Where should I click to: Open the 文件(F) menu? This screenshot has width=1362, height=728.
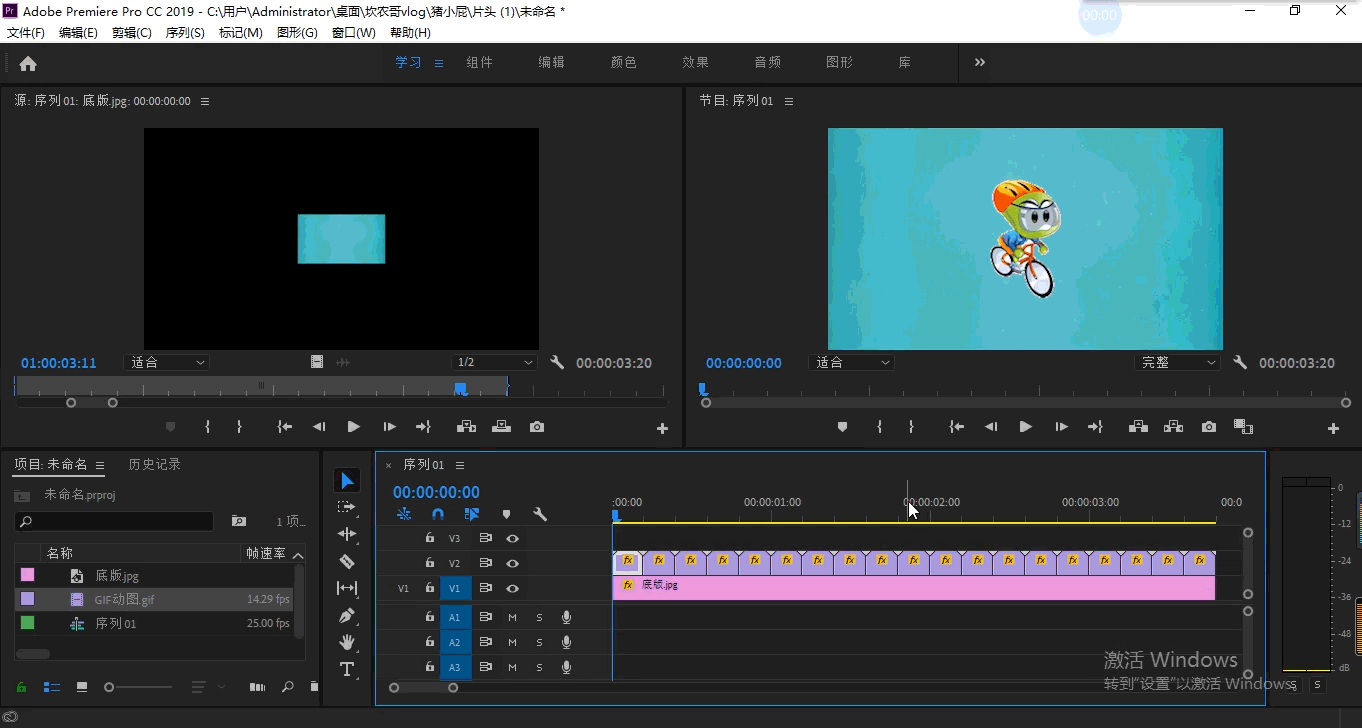[26, 33]
